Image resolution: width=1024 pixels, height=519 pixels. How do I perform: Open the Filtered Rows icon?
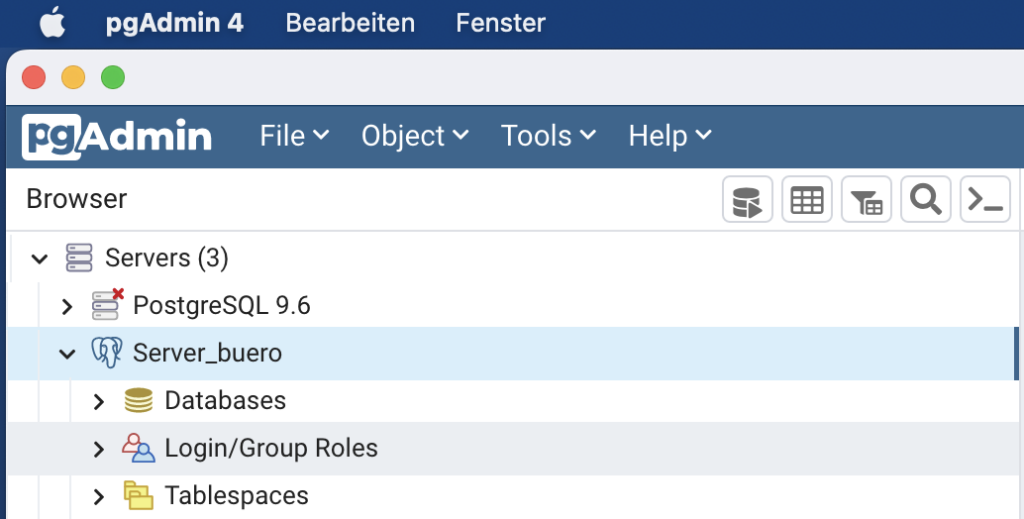(866, 200)
